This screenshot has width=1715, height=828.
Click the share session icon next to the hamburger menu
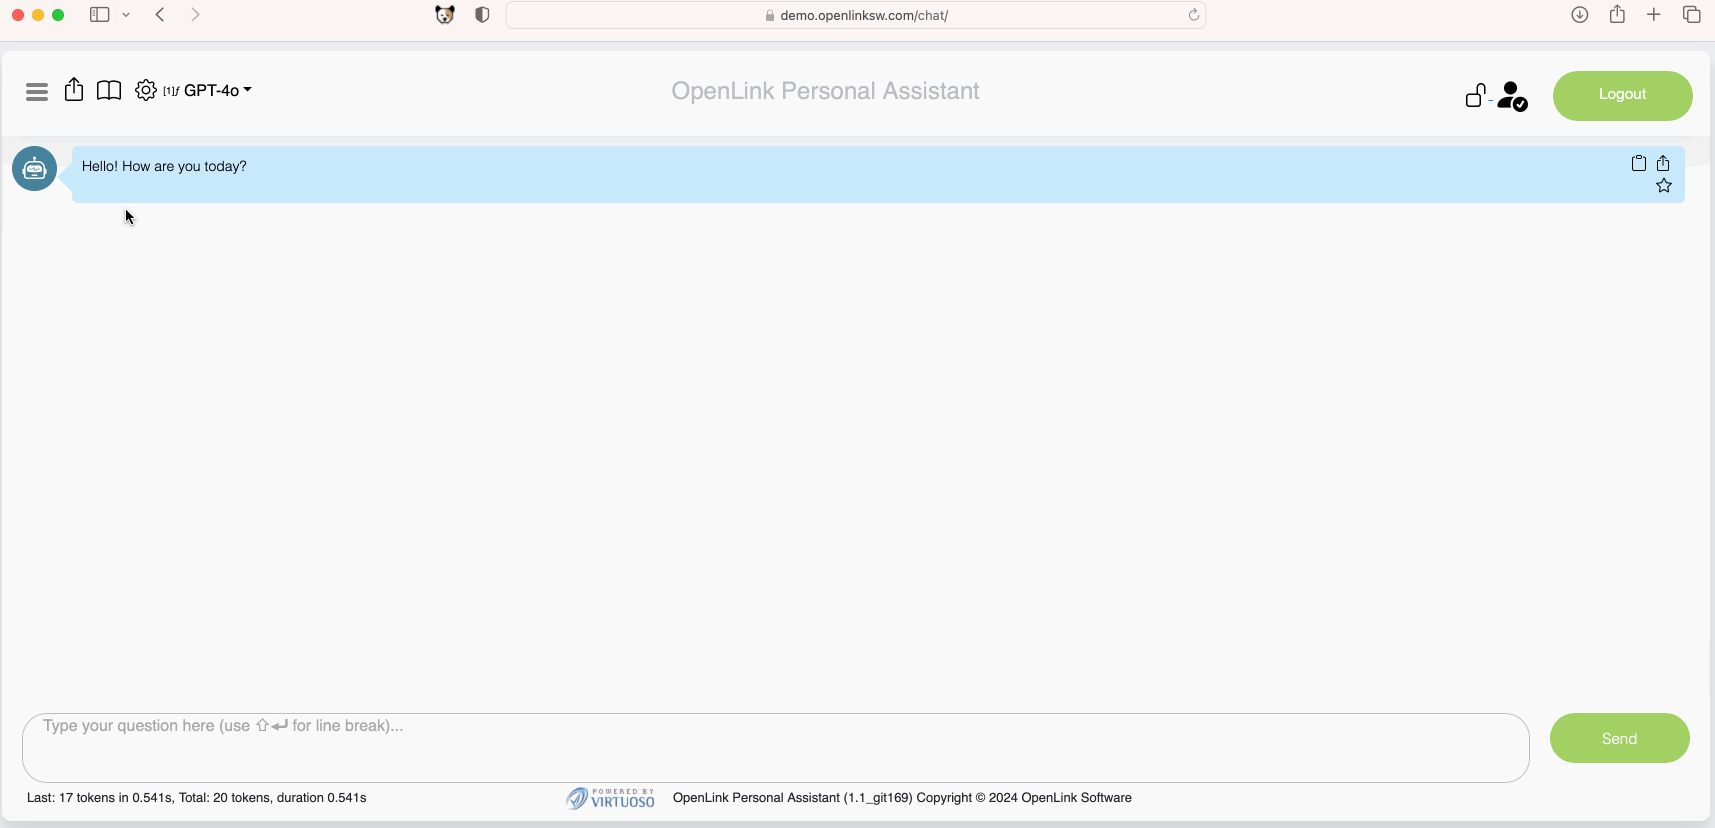pyautogui.click(x=74, y=90)
